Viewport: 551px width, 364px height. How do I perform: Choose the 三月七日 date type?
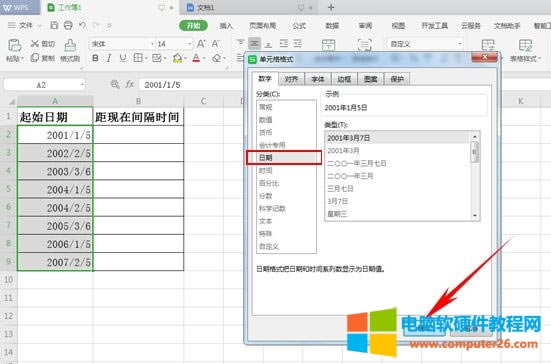pyautogui.click(x=397, y=189)
